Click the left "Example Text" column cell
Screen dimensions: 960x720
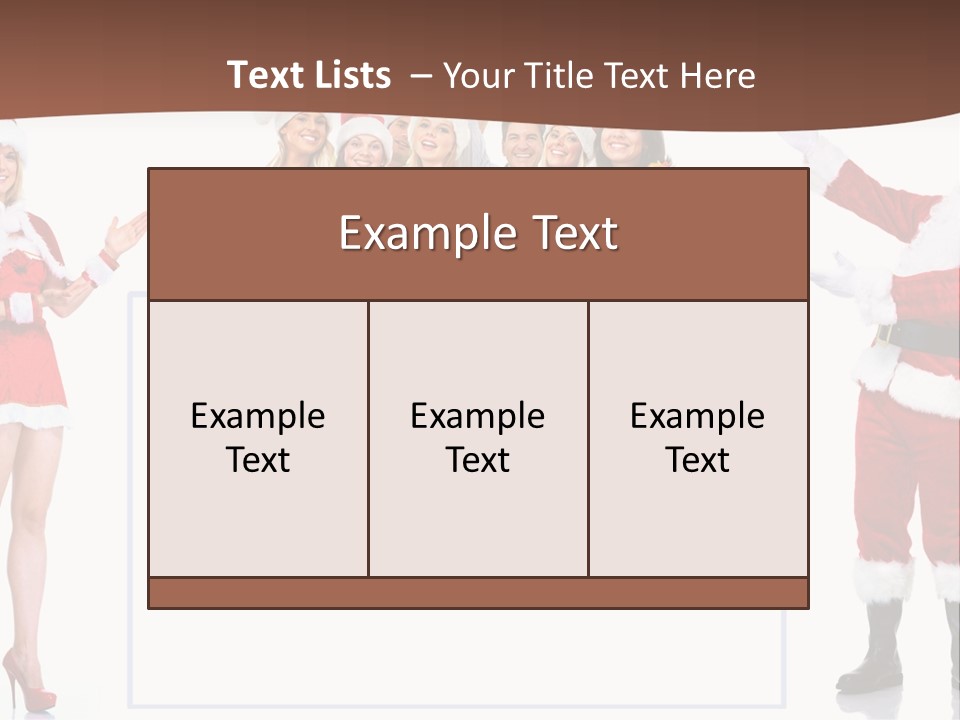[258, 438]
